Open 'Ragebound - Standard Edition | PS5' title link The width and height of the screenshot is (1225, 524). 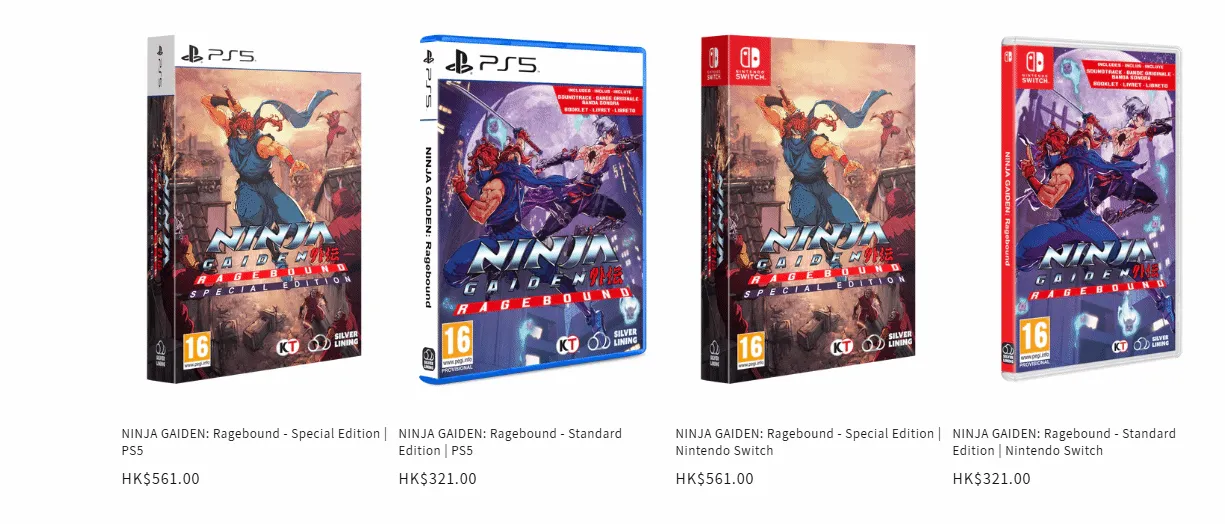click(510, 442)
